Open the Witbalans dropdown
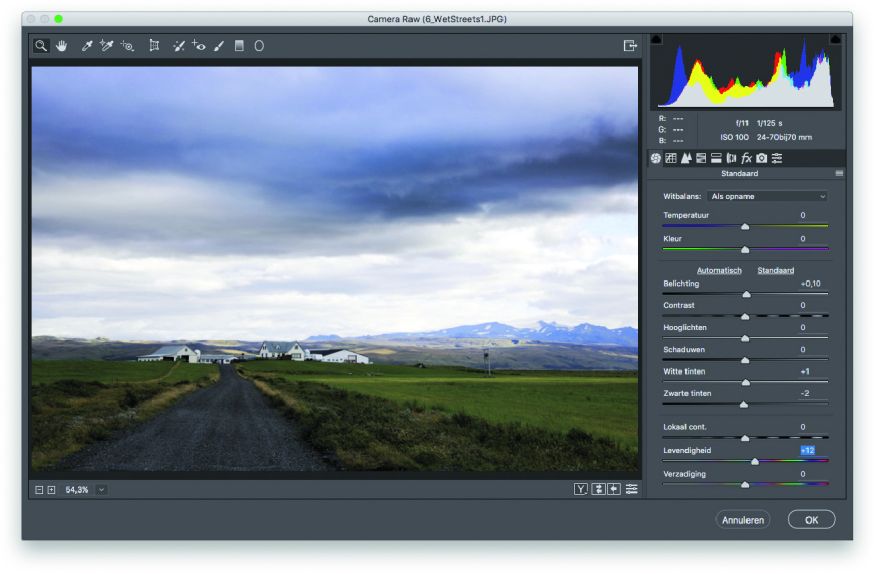 [767, 197]
